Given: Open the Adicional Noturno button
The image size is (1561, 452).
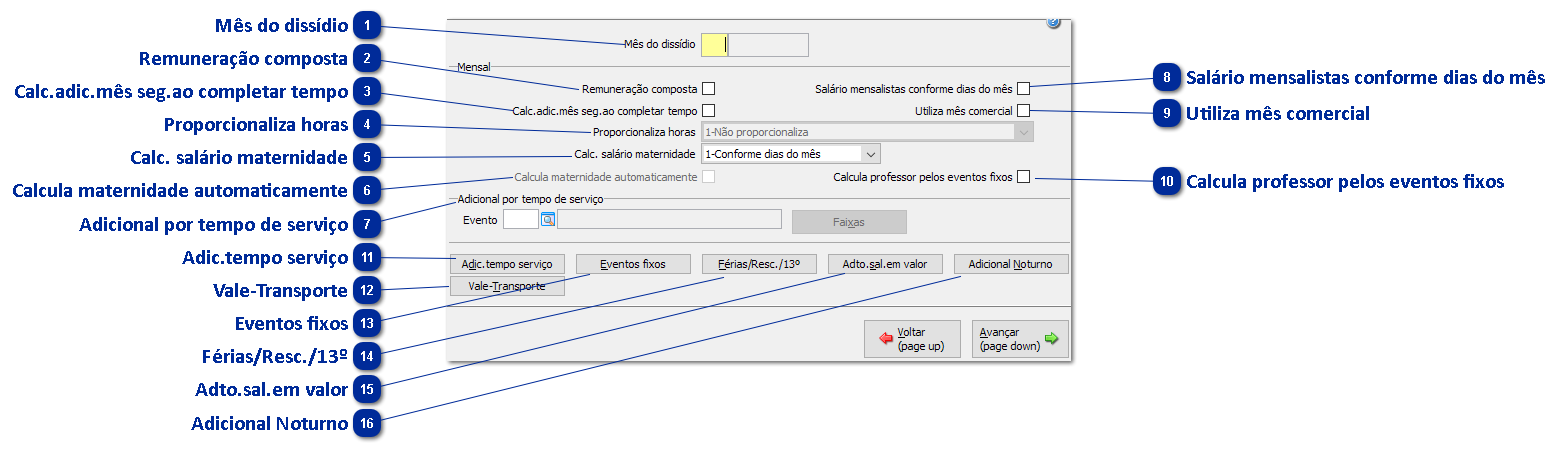Looking at the screenshot, I should [1011, 264].
